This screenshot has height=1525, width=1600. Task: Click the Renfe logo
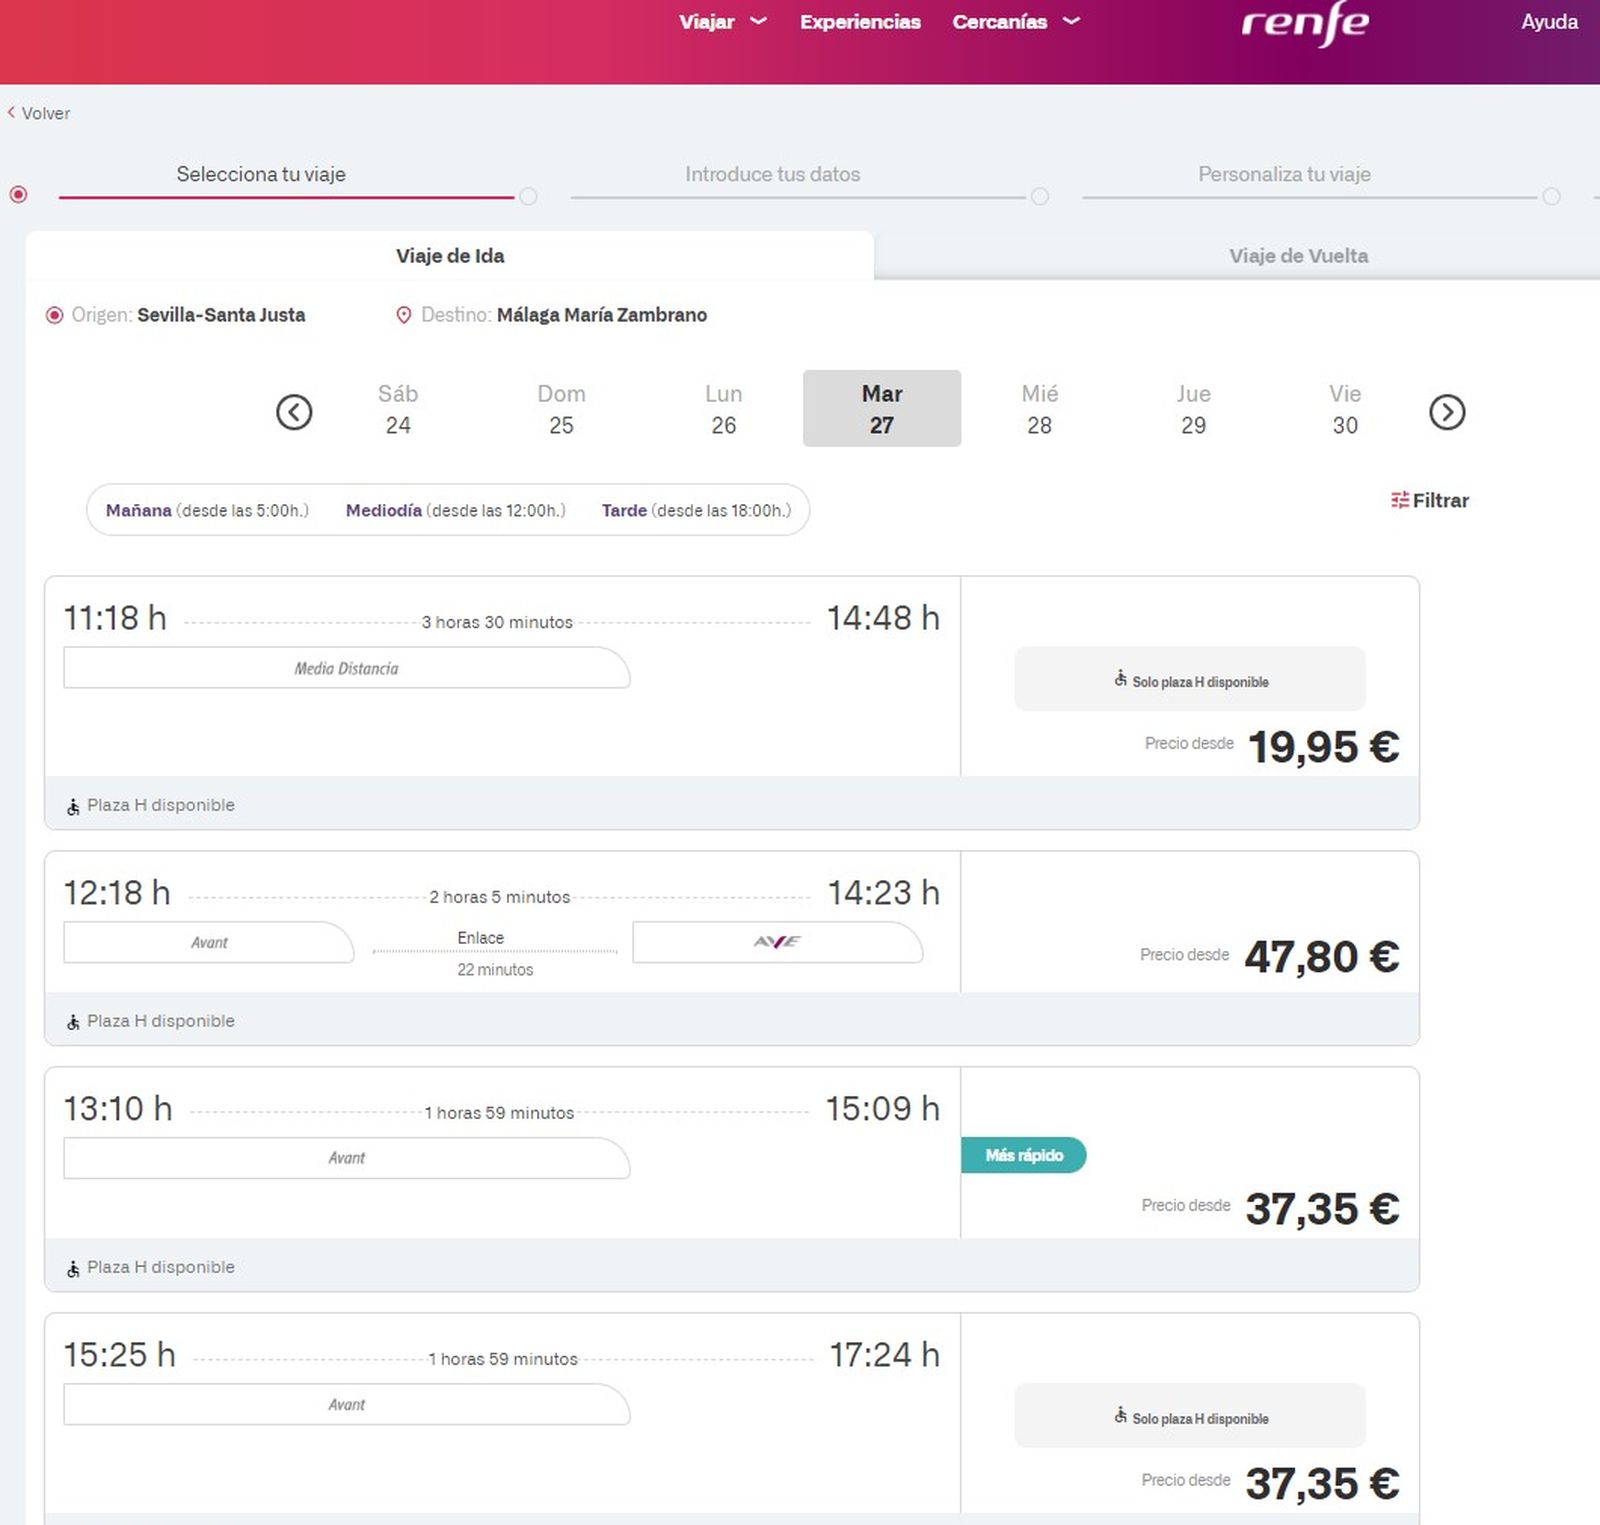tap(1304, 24)
